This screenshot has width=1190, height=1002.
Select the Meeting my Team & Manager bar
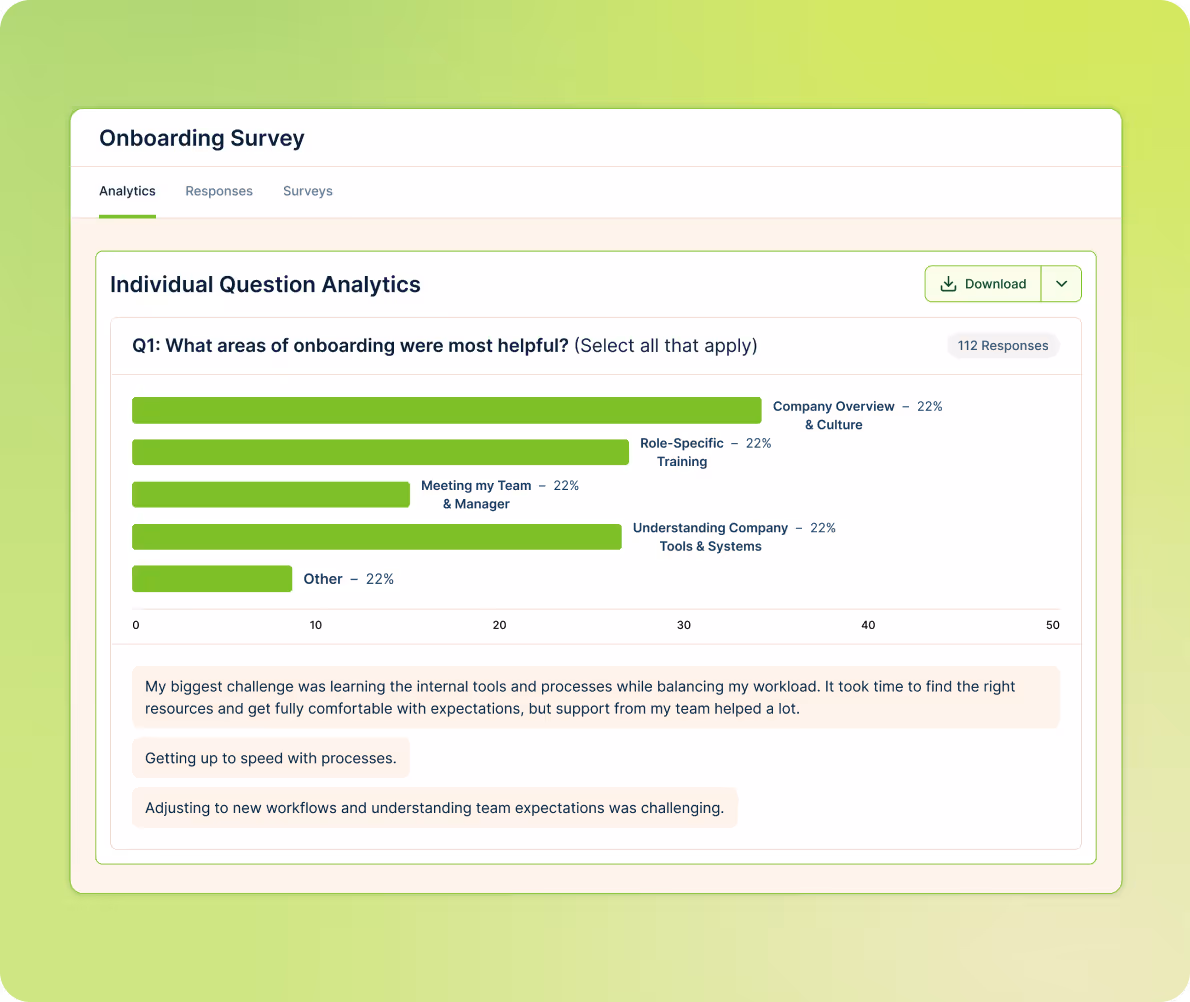tap(270, 494)
